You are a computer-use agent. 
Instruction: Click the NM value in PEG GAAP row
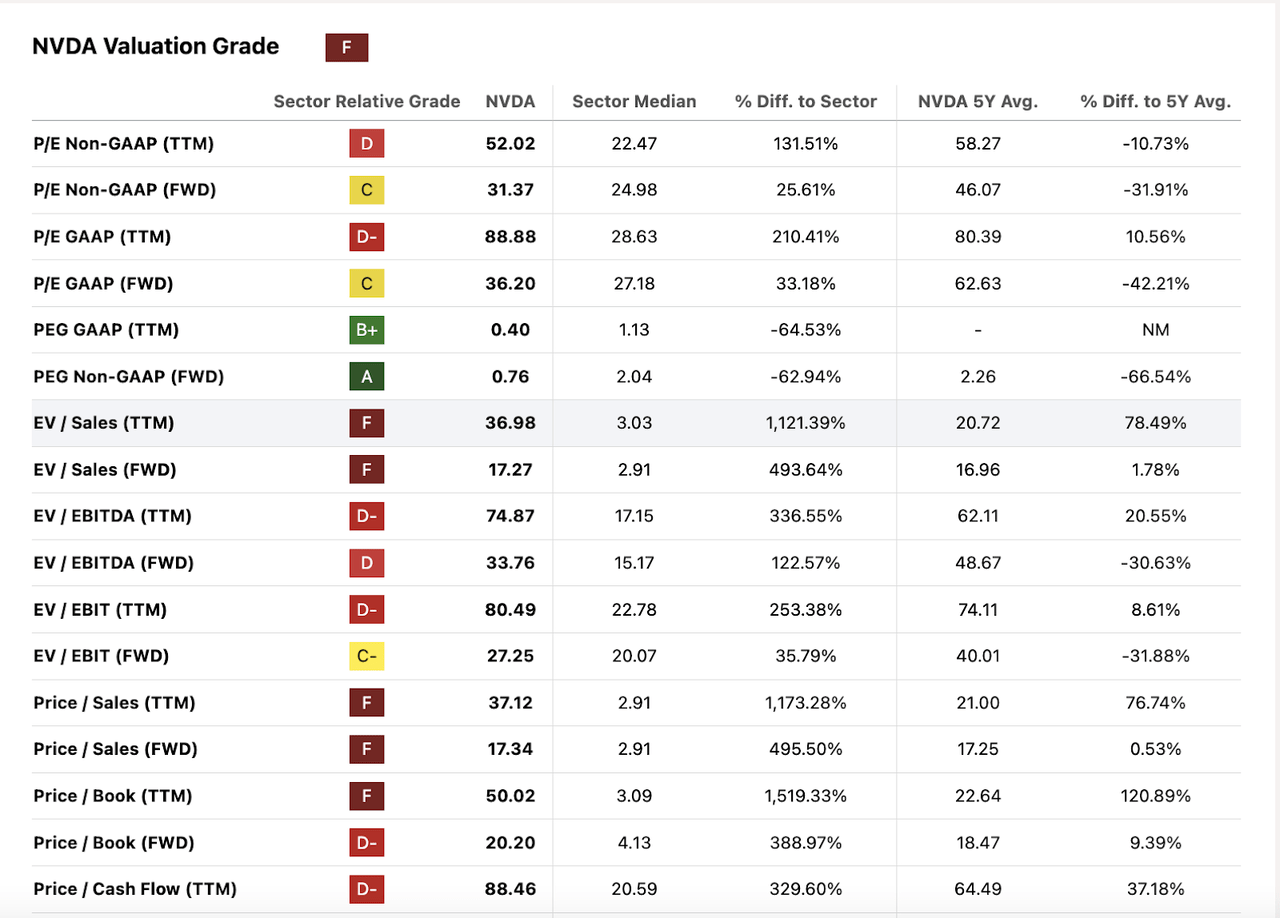point(1156,330)
